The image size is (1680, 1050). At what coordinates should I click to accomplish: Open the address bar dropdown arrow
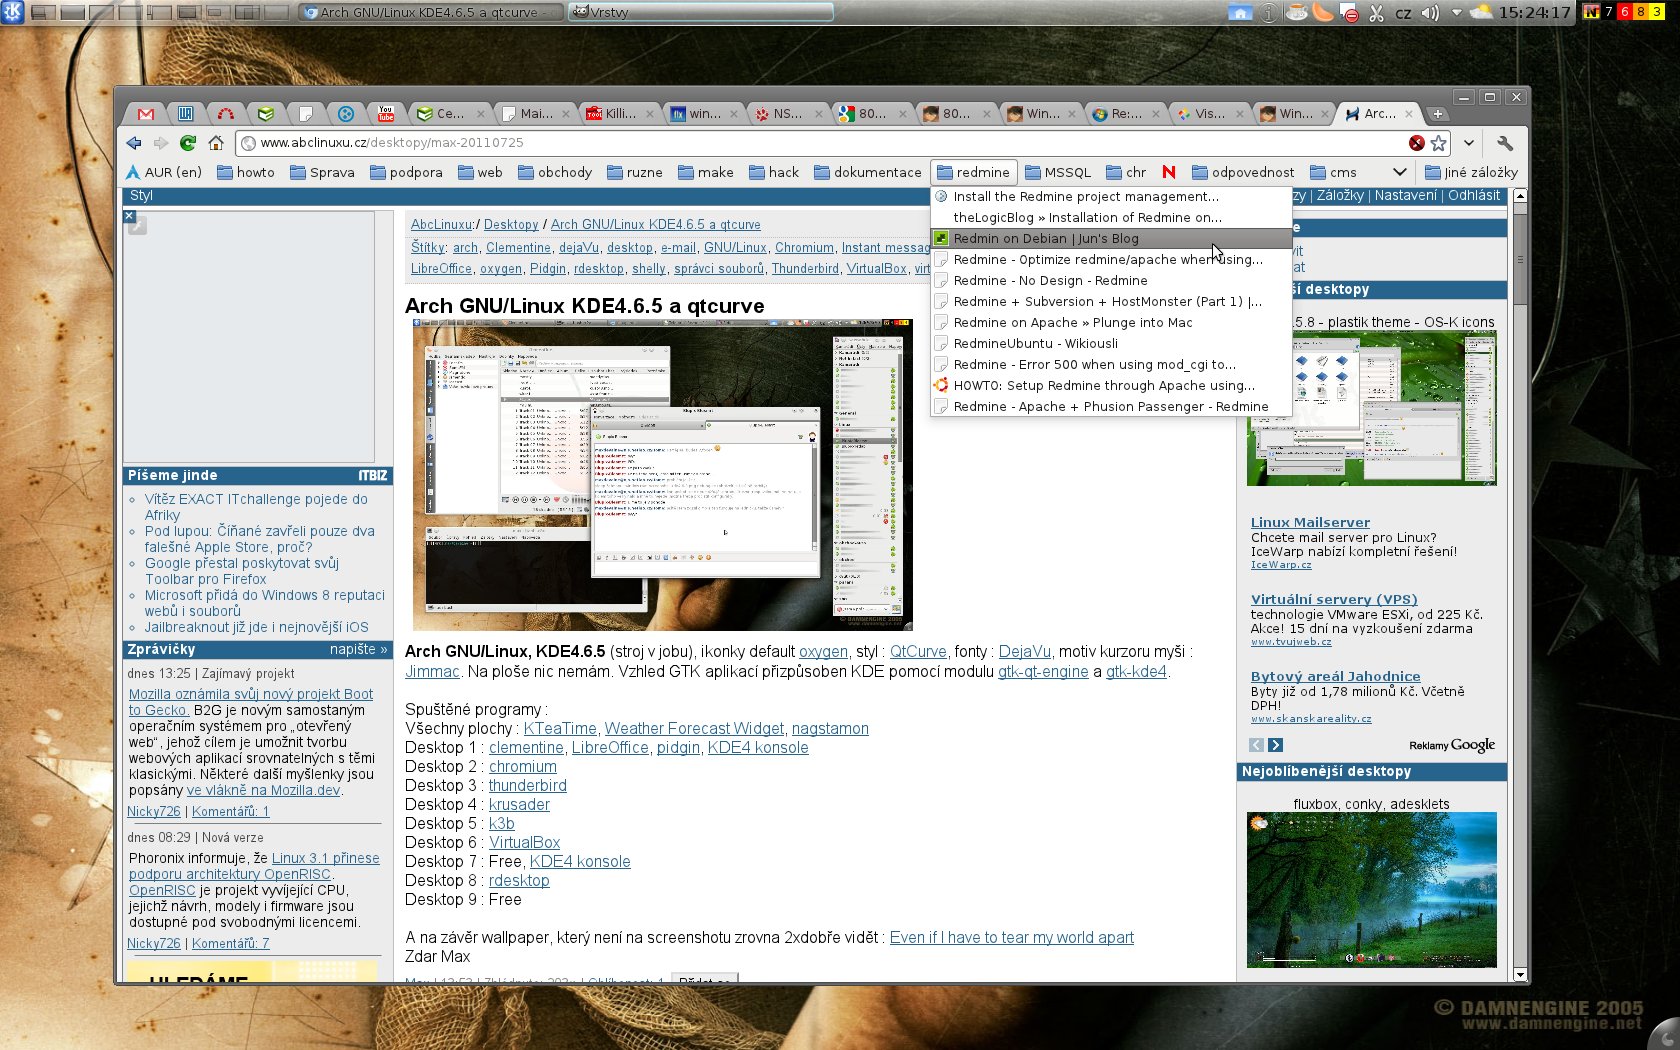click(x=1468, y=143)
